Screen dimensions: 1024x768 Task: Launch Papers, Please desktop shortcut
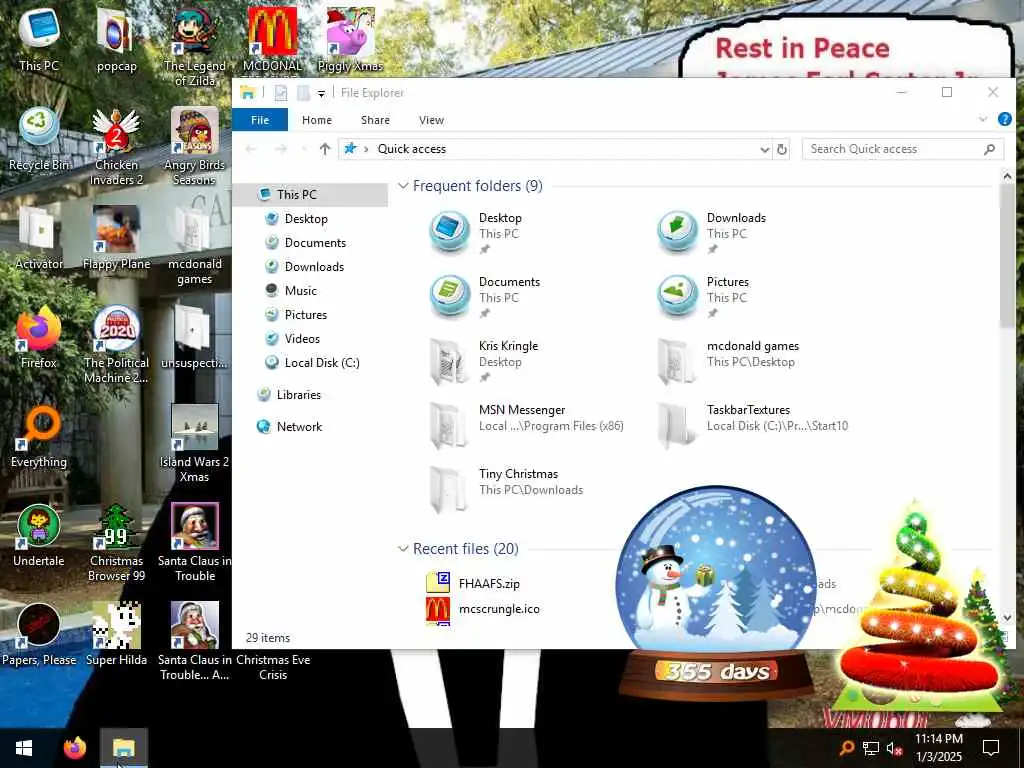39,635
